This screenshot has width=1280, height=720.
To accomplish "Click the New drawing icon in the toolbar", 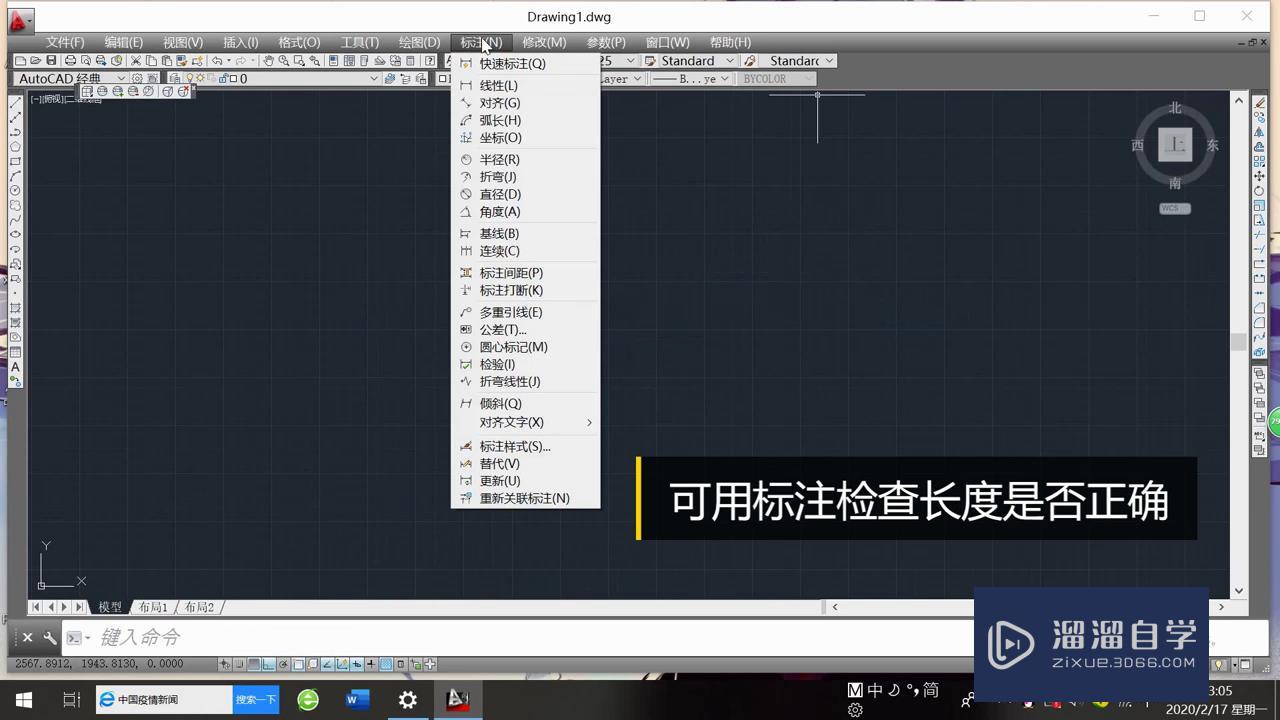I will (x=20, y=61).
